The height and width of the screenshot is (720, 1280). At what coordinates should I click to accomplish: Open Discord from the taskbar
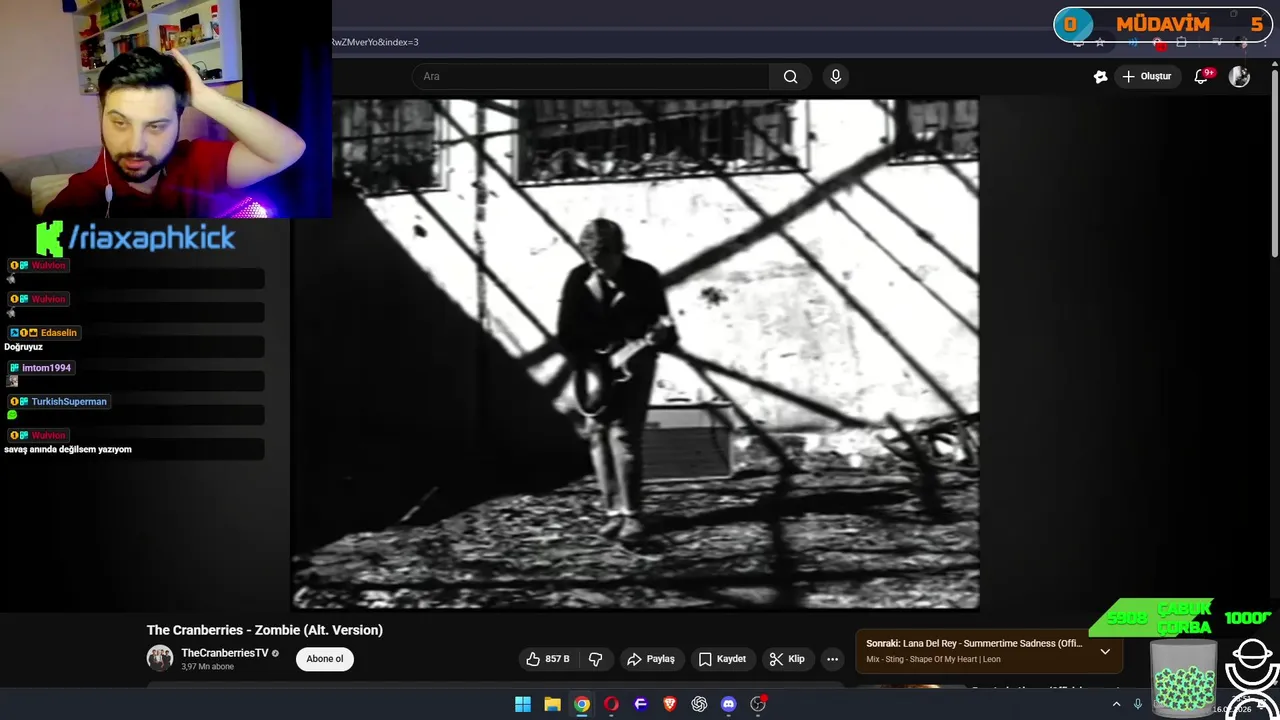(x=729, y=704)
